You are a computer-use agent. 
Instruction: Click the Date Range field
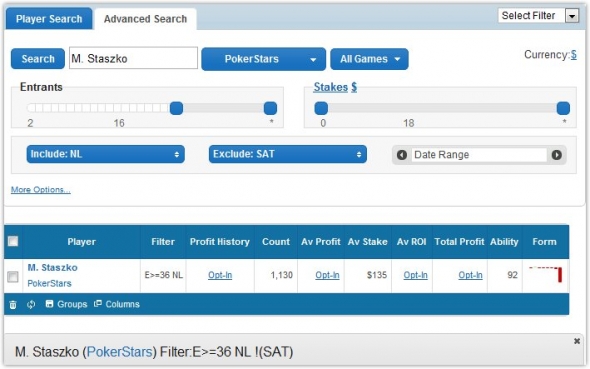[x=479, y=155]
